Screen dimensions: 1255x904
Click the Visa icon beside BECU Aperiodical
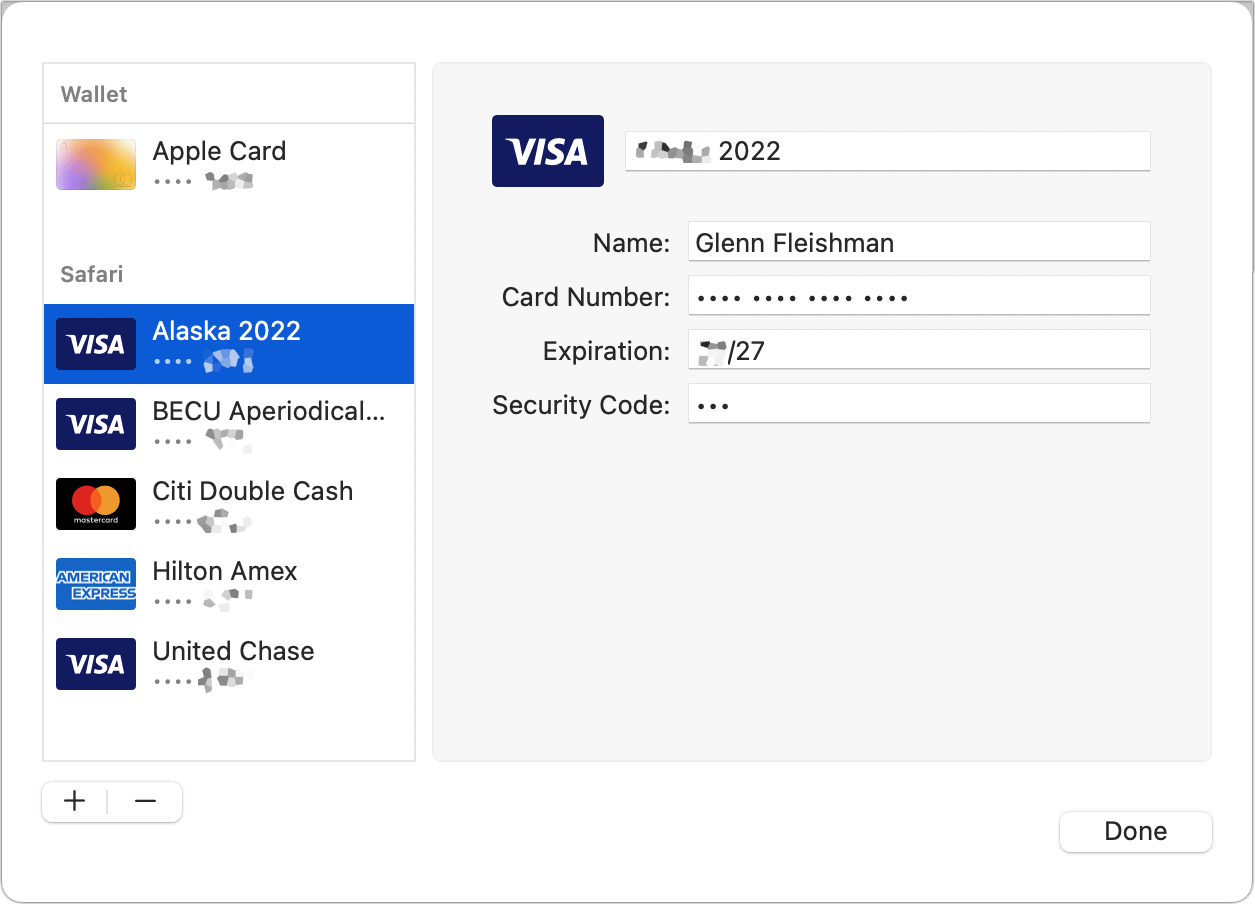point(95,424)
